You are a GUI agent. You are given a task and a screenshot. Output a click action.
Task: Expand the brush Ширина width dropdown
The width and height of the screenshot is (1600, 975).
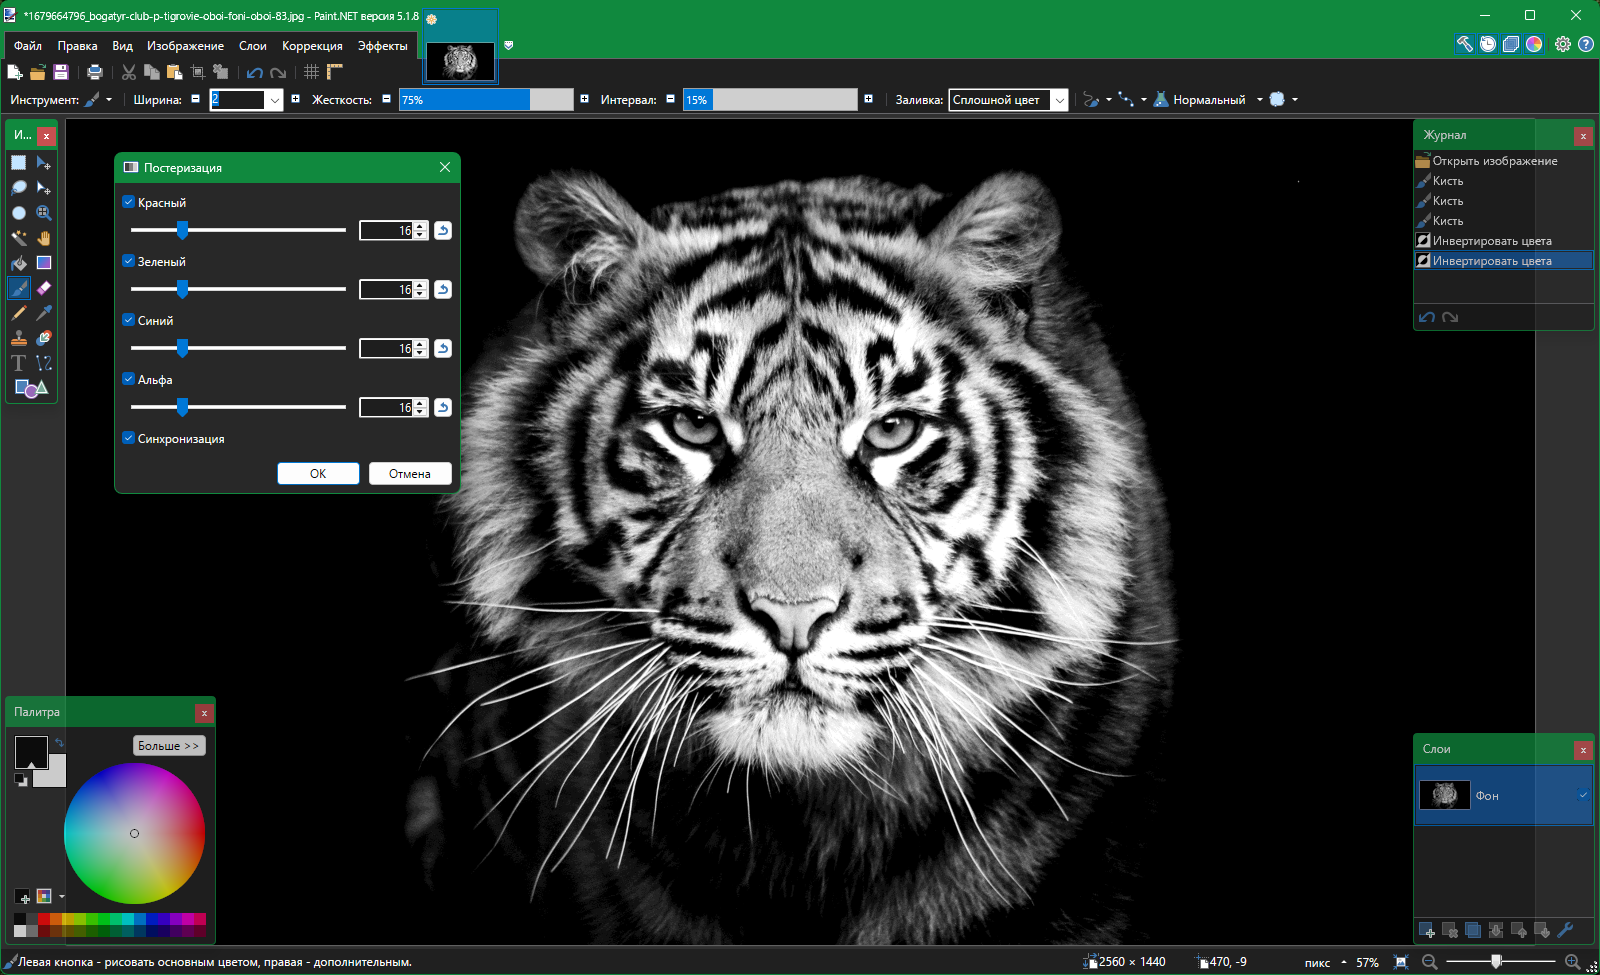click(x=274, y=100)
